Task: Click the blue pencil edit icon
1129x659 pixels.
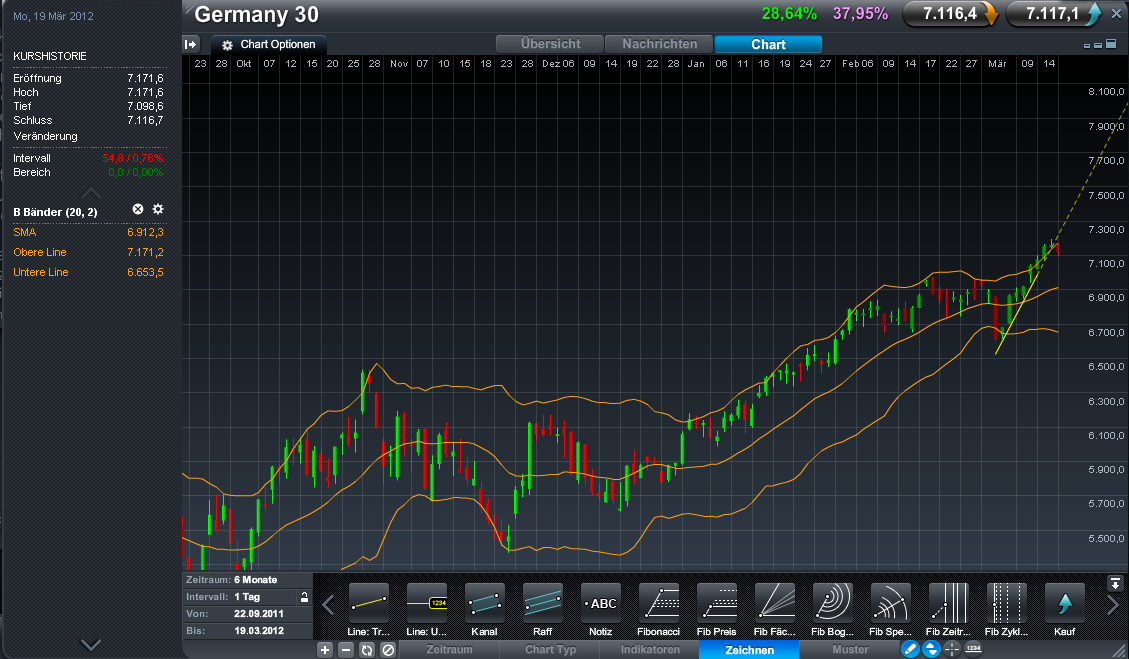Action: point(910,649)
